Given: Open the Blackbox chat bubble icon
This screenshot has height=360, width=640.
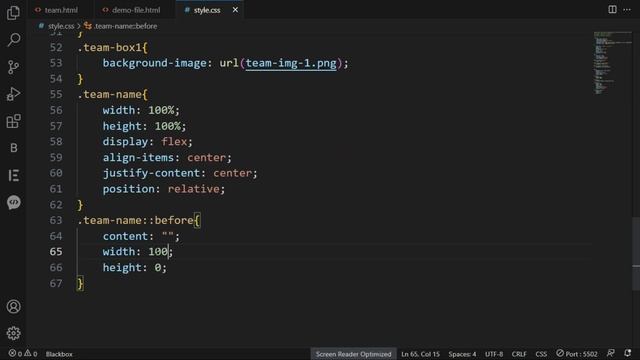Looking at the screenshot, I should [x=13, y=202].
